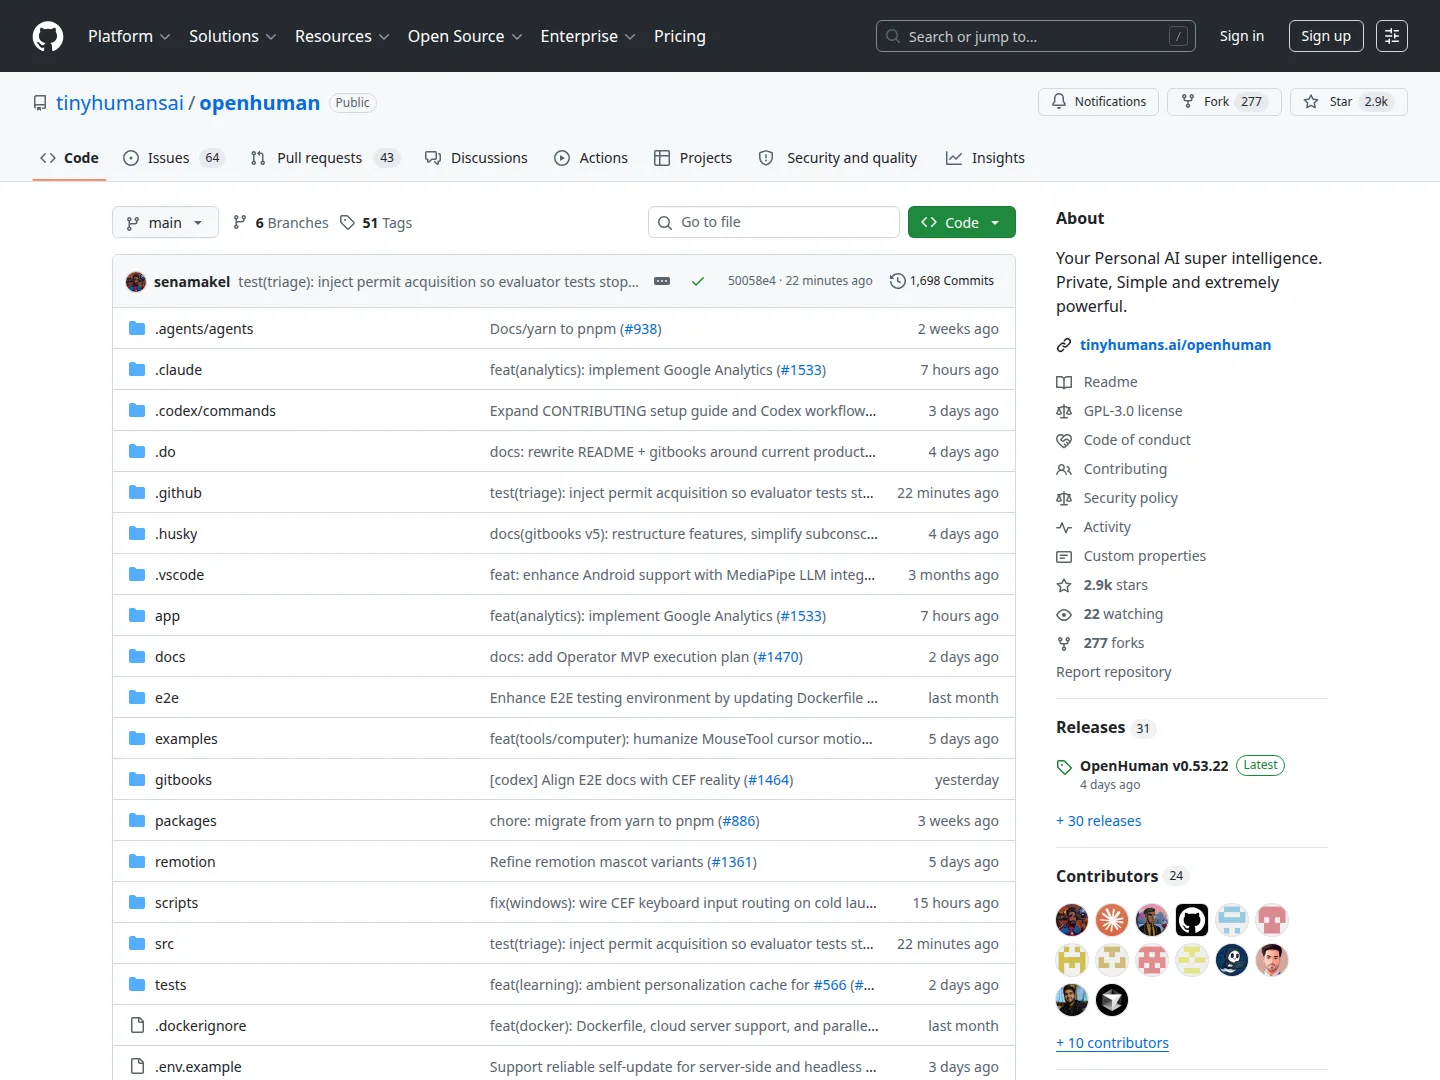
Task: Click the Sign in link
Action: [x=1241, y=36]
